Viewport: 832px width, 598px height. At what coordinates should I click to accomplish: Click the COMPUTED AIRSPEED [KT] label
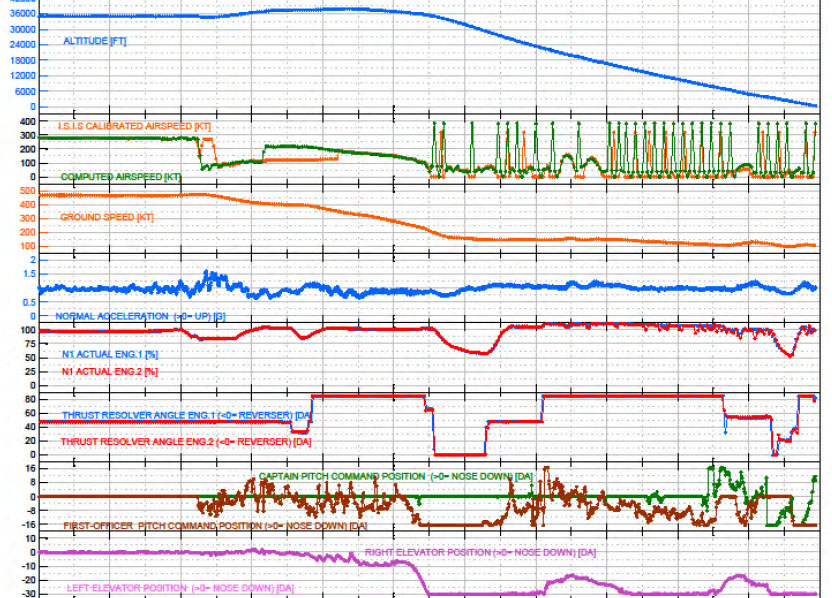tap(121, 176)
